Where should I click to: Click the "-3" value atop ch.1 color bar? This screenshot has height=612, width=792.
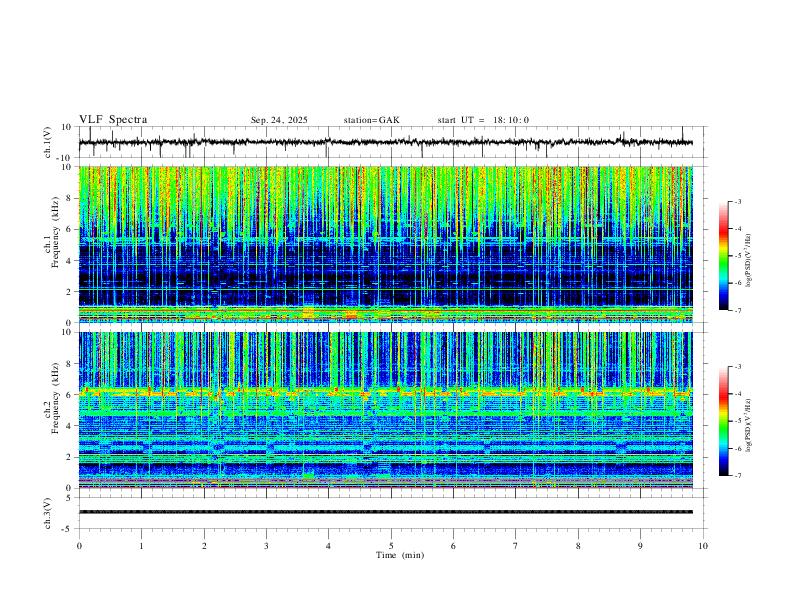pyautogui.click(x=738, y=201)
